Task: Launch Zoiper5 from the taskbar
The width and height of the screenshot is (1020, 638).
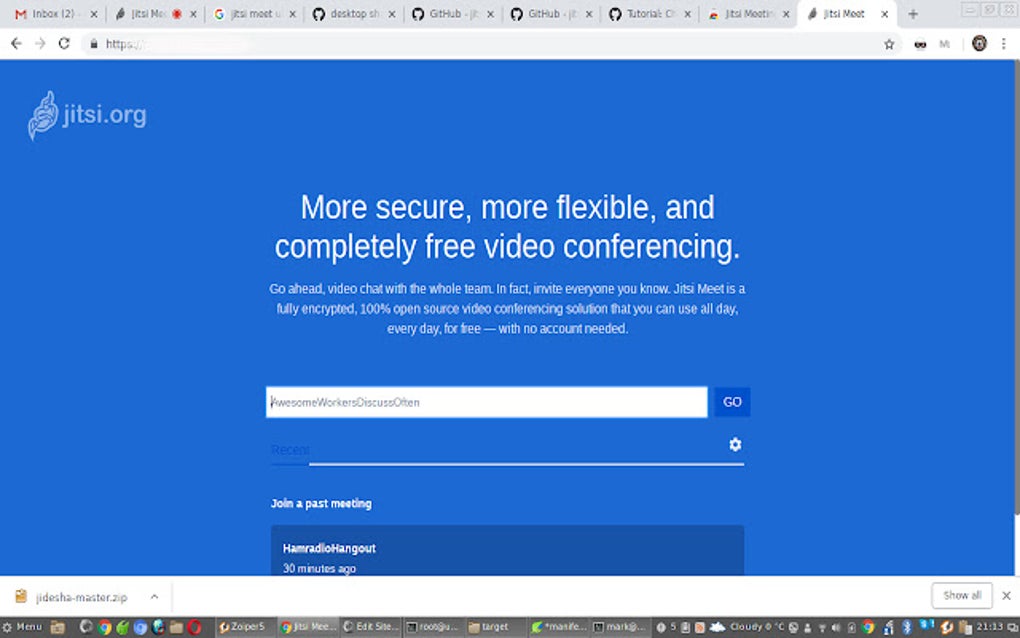Action: pyautogui.click(x=242, y=627)
